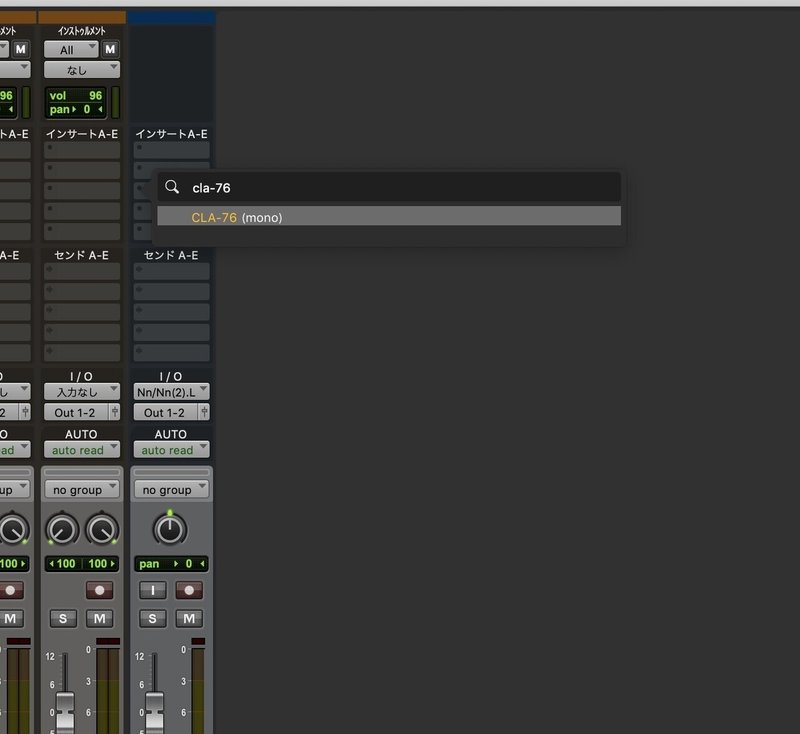Click right pan knob of stereo instrument track
This screenshot has width=800, height=734.
click(x=102, y=529)
